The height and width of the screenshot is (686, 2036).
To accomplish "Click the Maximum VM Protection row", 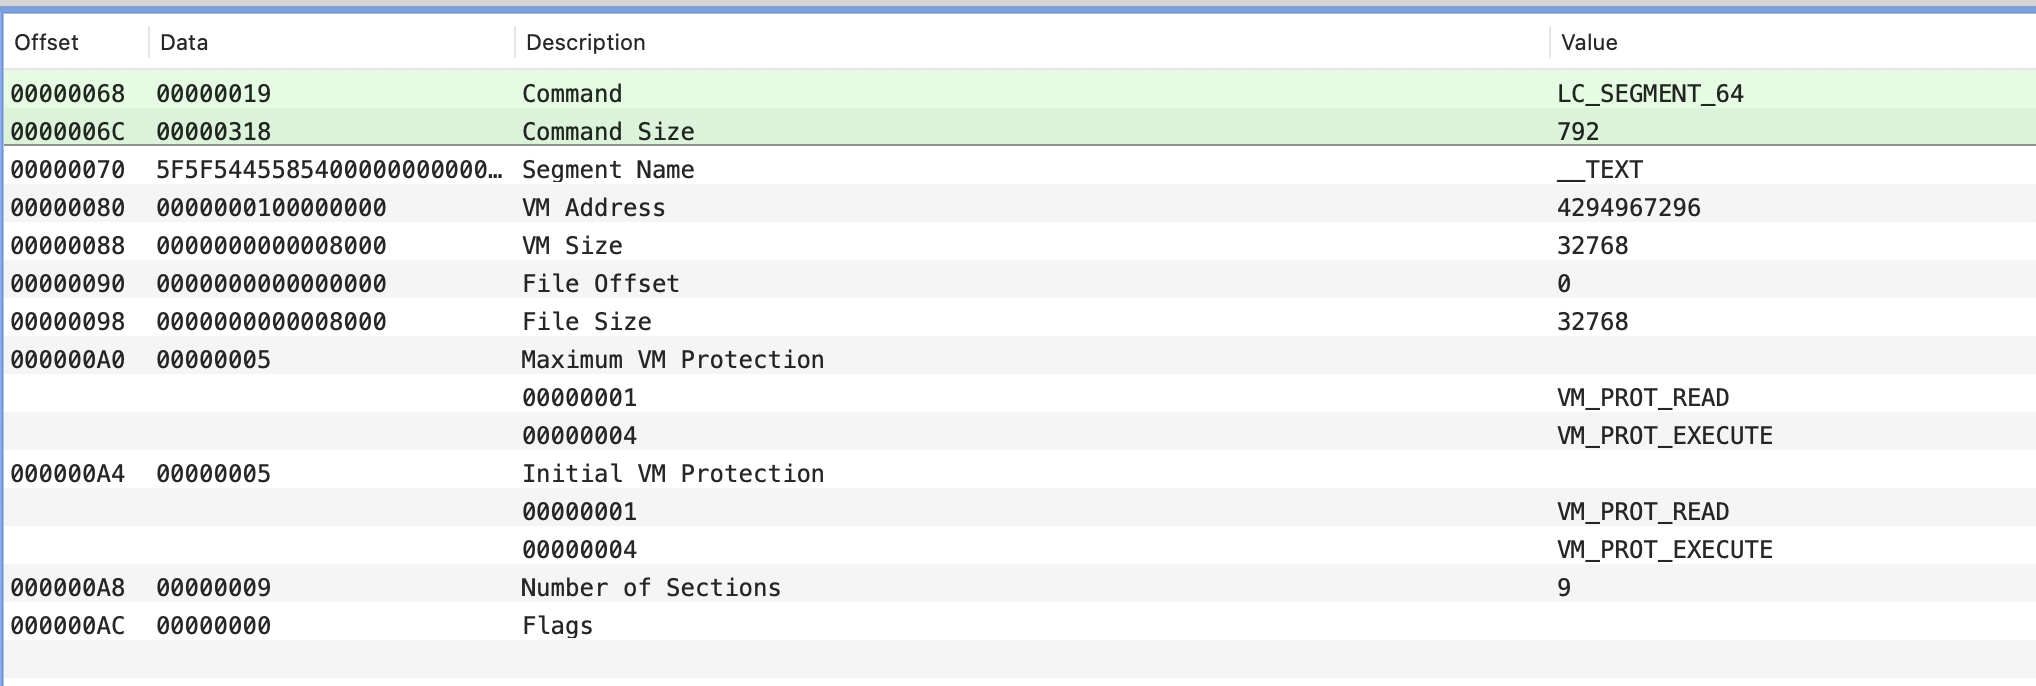I will tap(1020, 360).
